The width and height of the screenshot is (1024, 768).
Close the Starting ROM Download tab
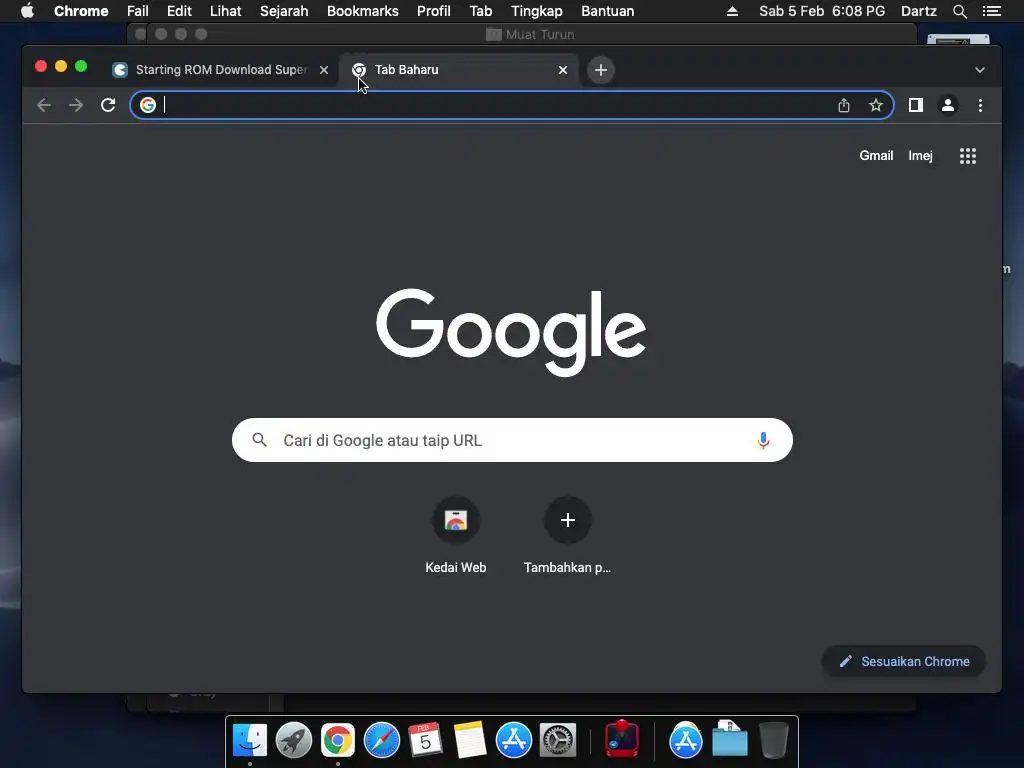pyautogui.click(x=324, y=70)
